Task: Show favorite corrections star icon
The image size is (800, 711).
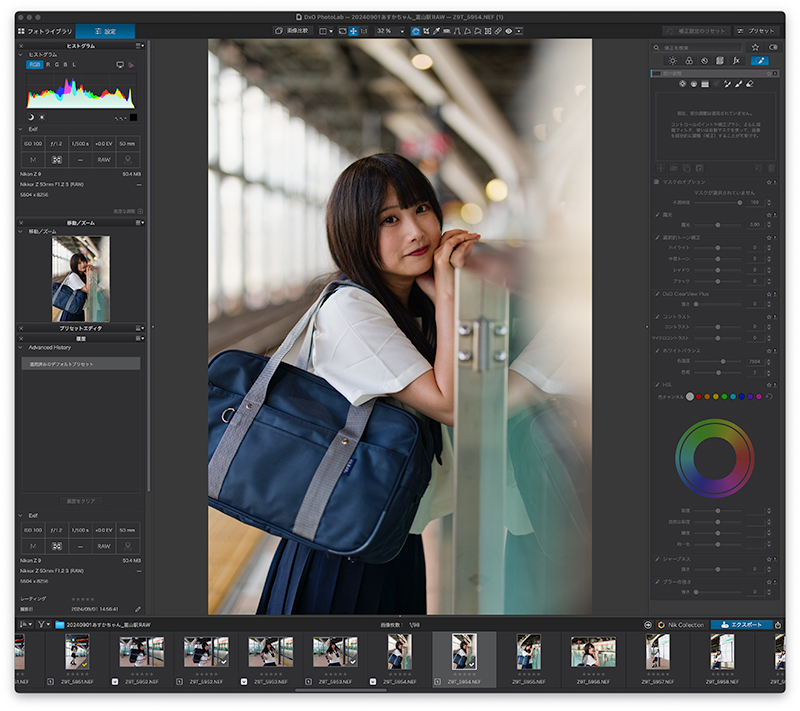Action: 755,47
